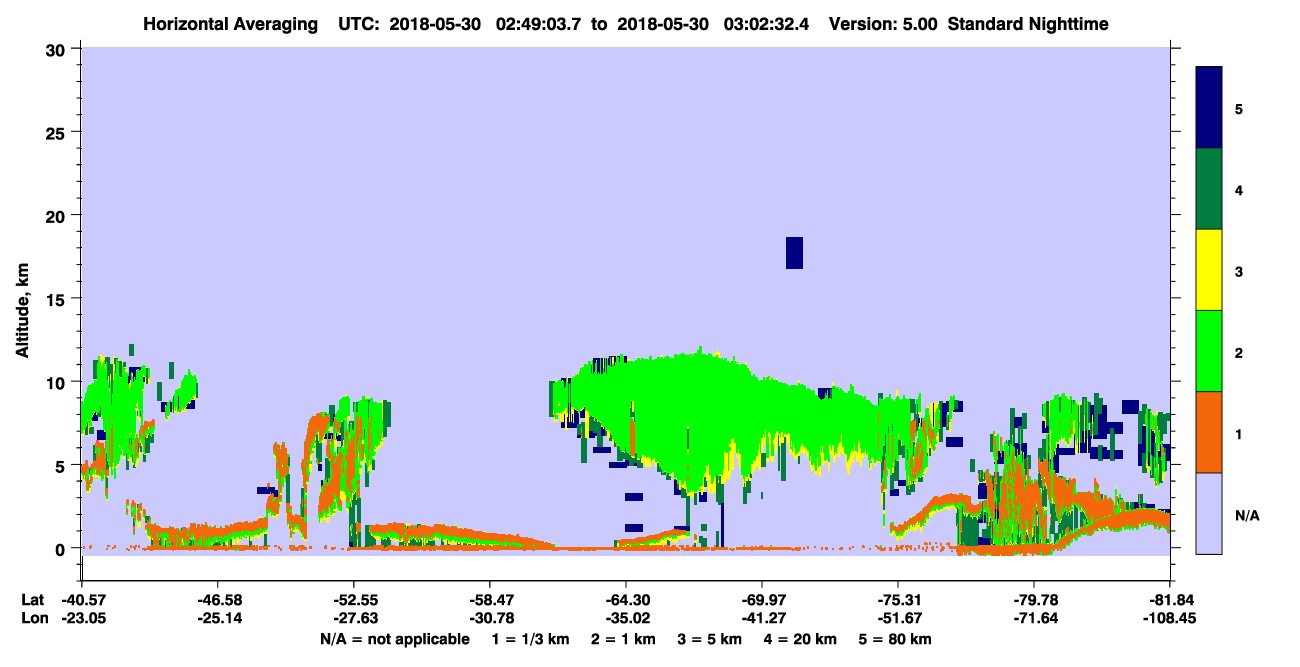The width and height of the screenshot is (1300, 667).
Task: Click the 15 tick label on altitude axis
Action: click(57, 299)
